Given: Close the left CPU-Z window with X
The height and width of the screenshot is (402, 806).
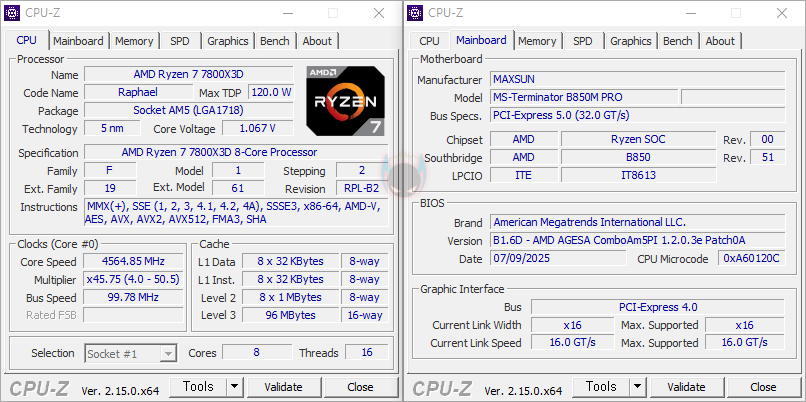Looking at the screenshot, I should (x=379, y=13).
